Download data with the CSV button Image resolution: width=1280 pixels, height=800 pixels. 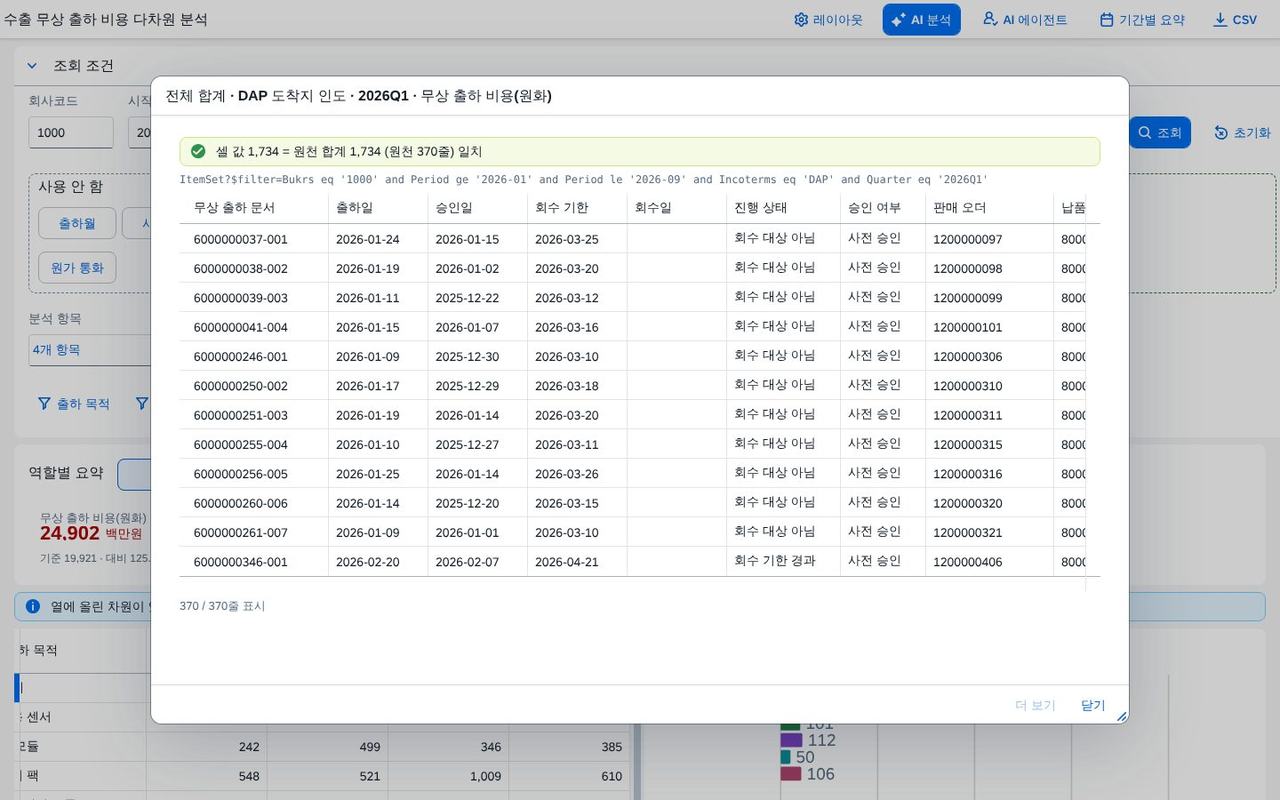coord(1235,20)
